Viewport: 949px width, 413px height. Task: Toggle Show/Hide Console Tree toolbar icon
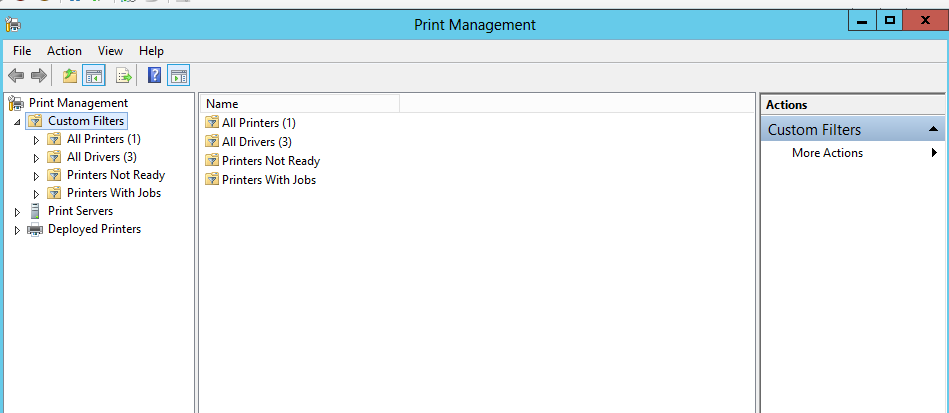94,76
